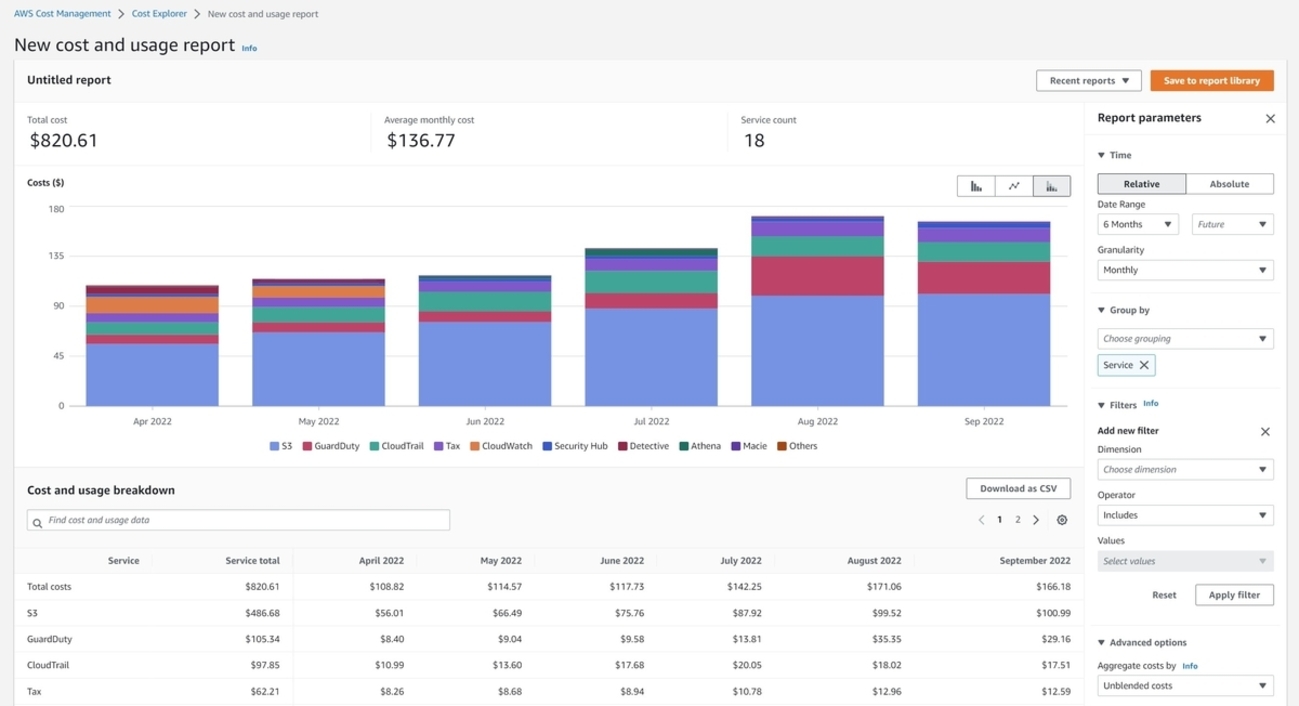The height and width of the screenshot is (706, 1299).
Task: Select the stacked bar chart icon
Action: [1051, 186]
